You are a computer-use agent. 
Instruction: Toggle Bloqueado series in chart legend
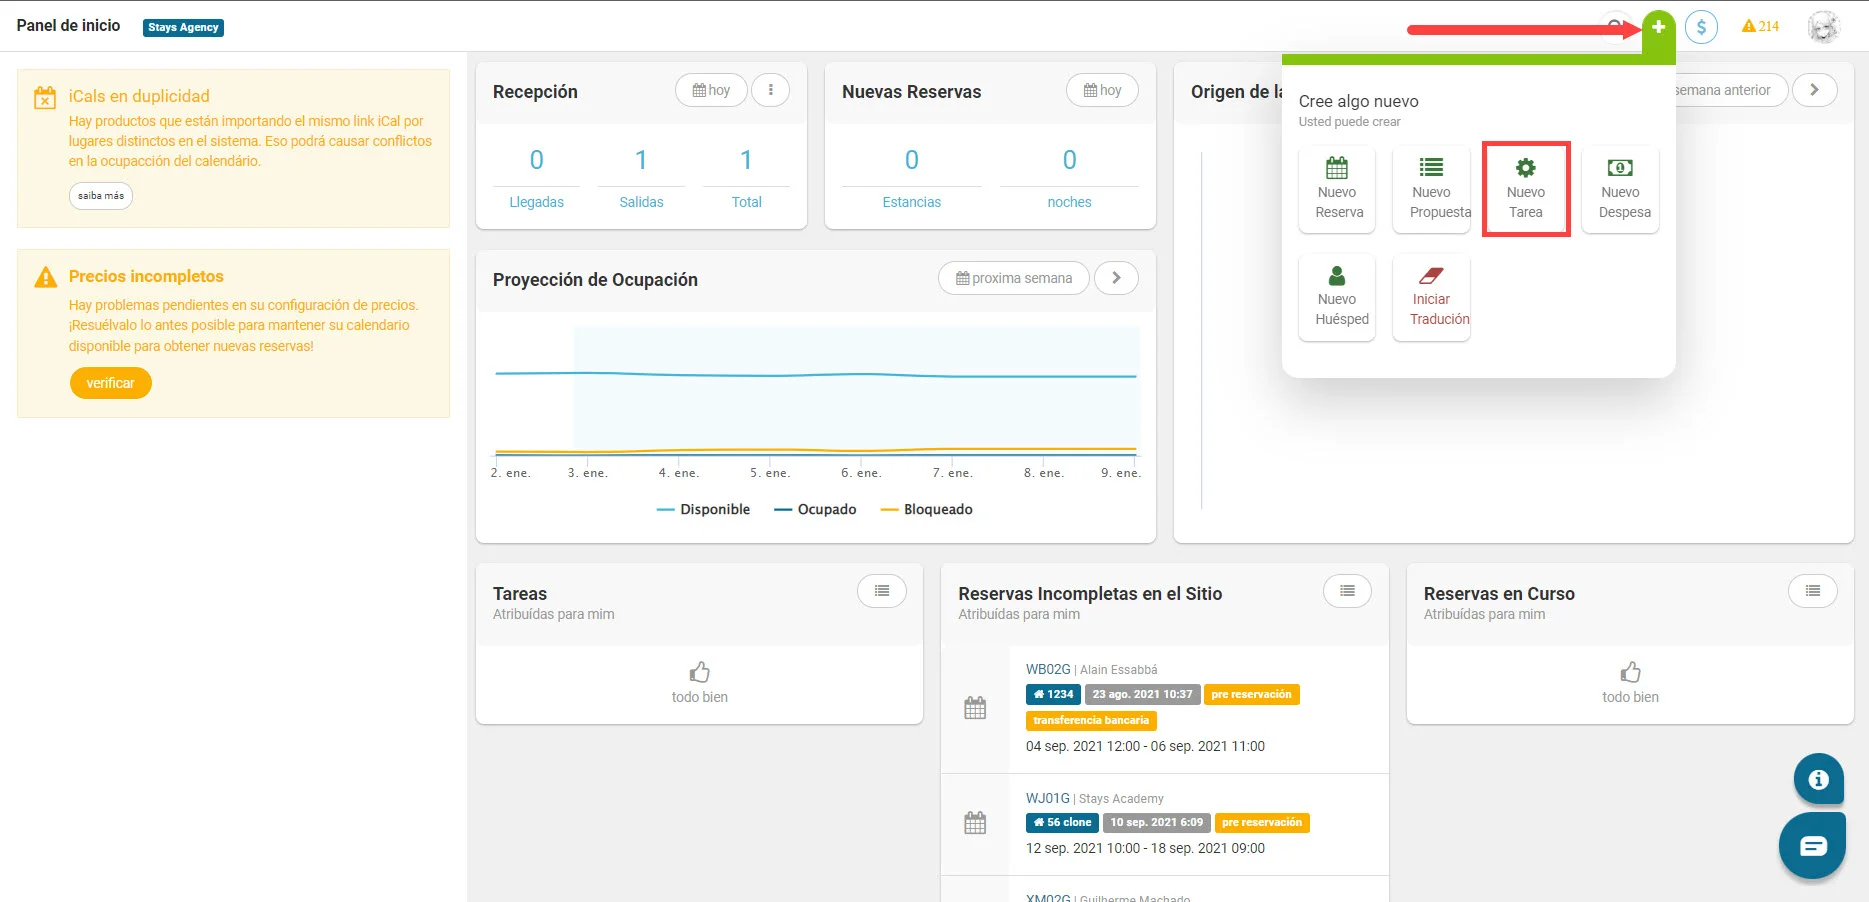pyautogui.click(x=926, y=509)
